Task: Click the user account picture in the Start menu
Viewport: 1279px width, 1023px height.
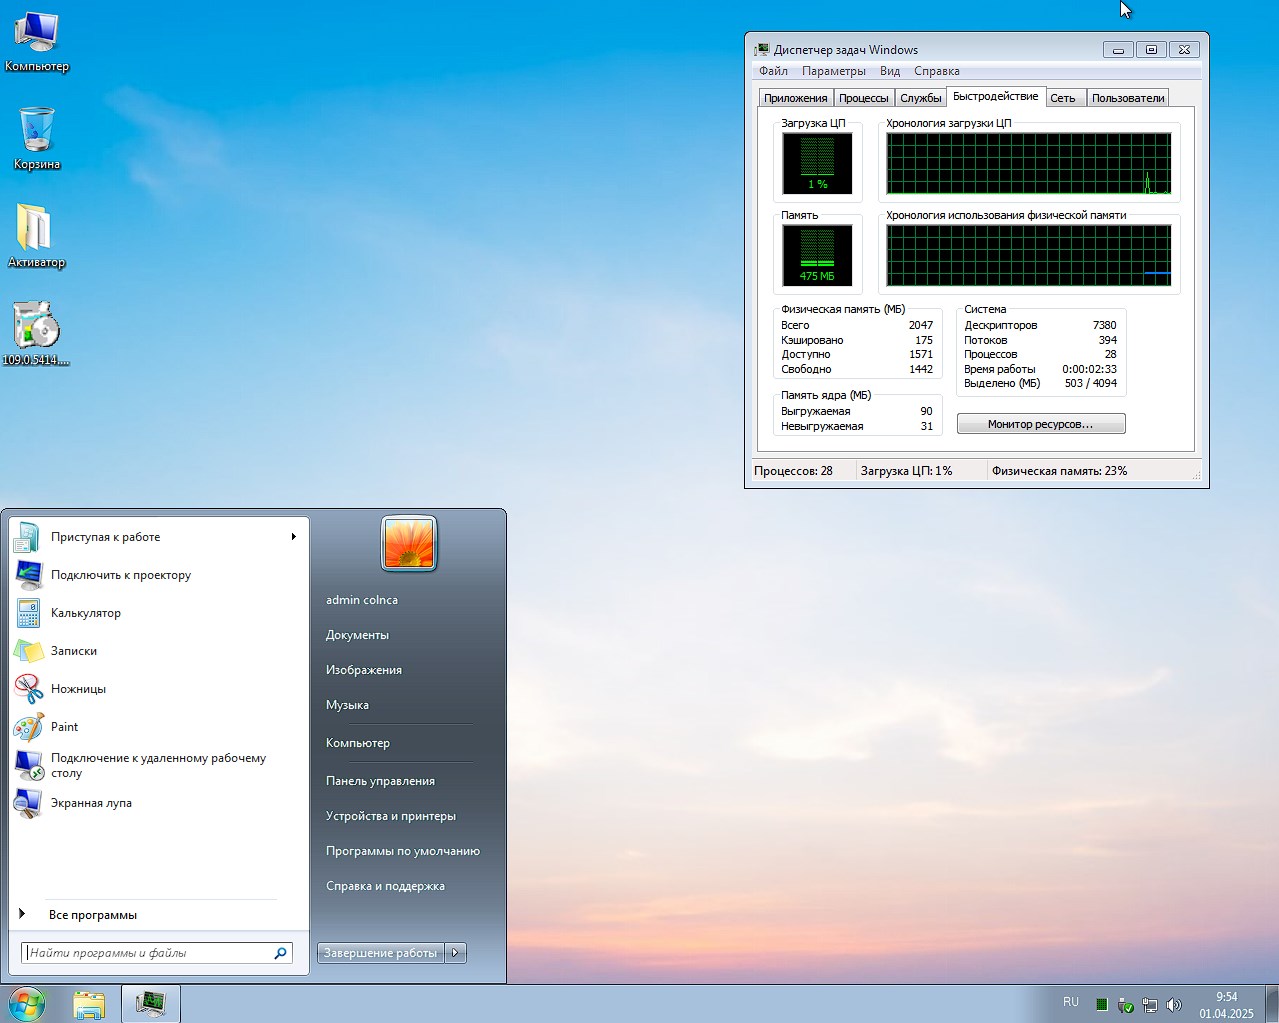Action: pos(409,543)
